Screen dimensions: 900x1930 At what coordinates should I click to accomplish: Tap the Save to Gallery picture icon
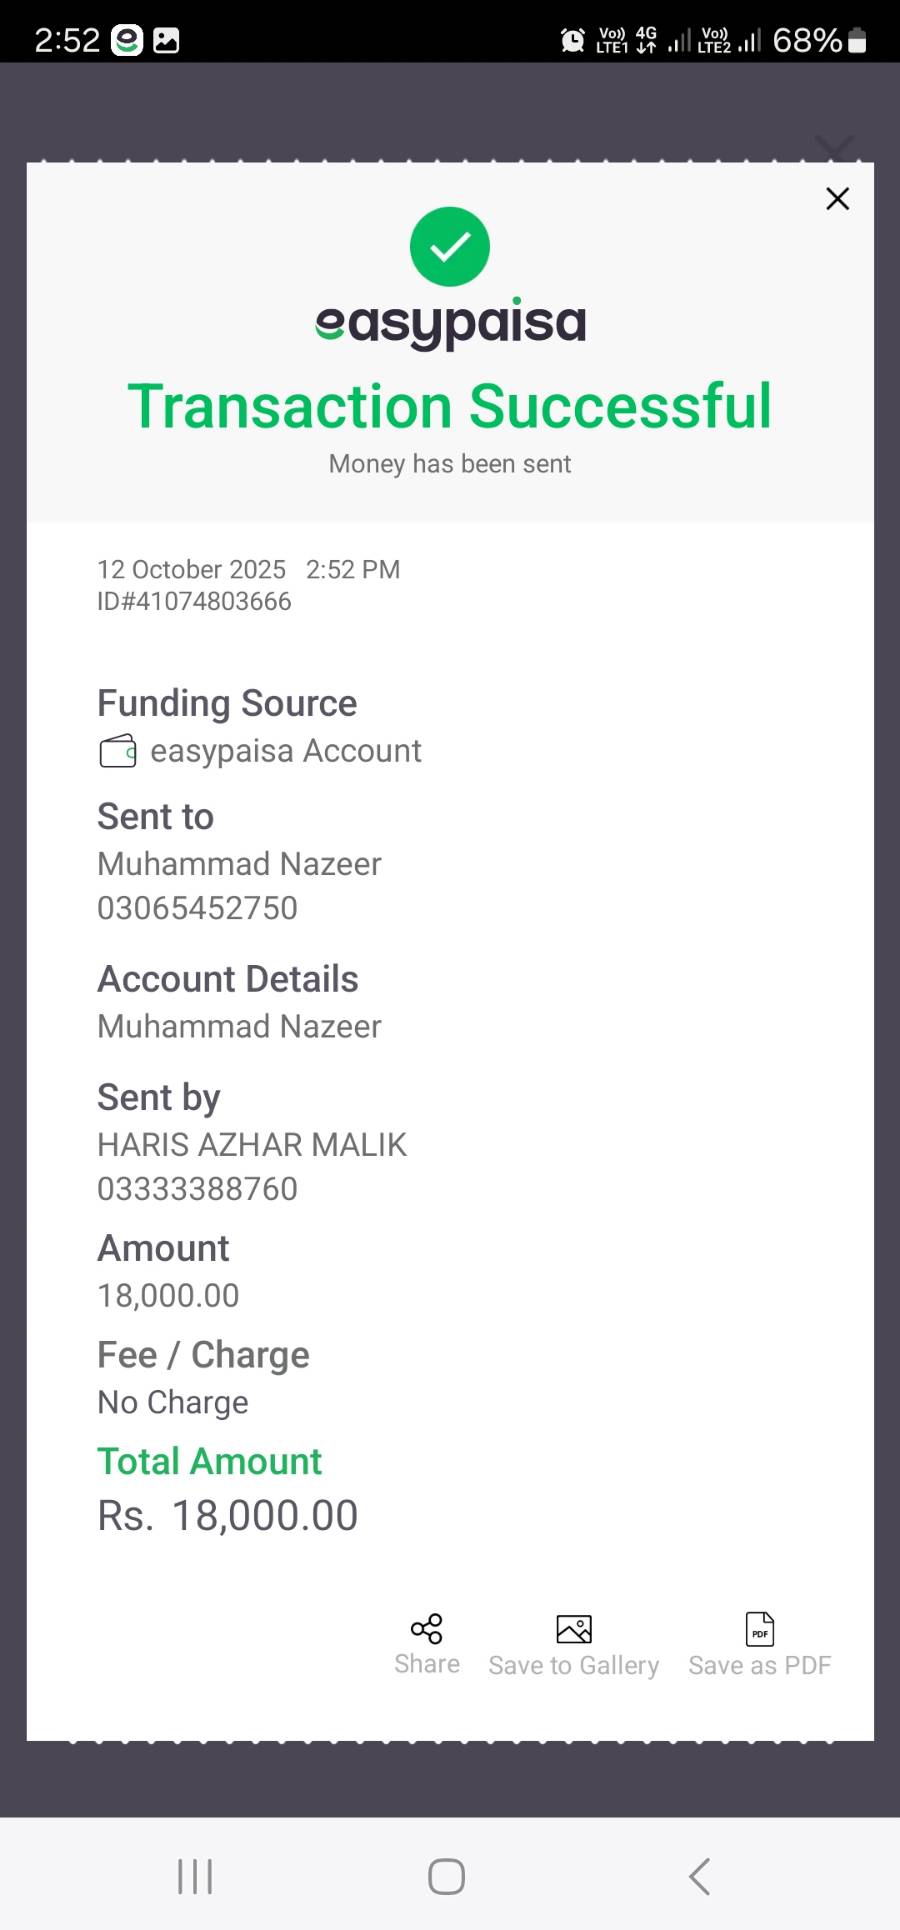pyautogui.click(x=574, y=1629)
